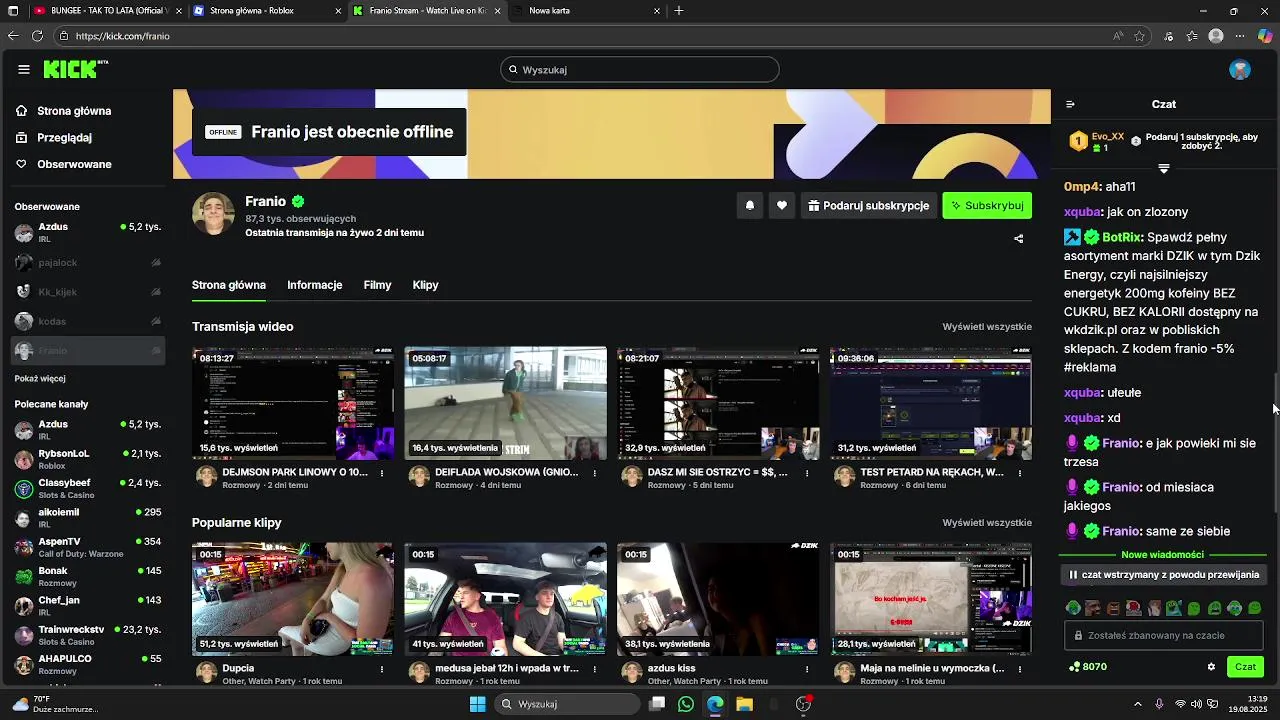Open Strona główna in the left sidebar
Viewport: 1280px width, 720px height.
click(74, 111)
